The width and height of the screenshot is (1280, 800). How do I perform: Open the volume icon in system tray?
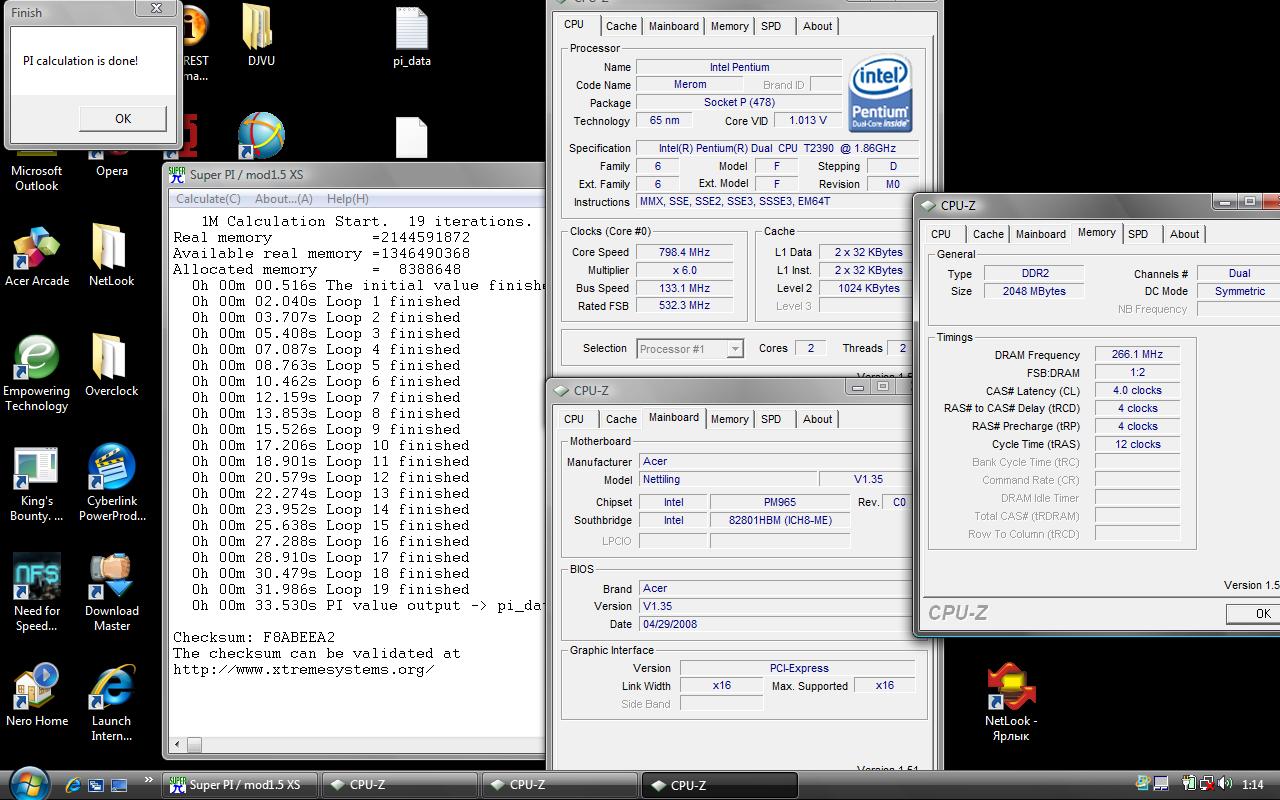[1225, 785]
